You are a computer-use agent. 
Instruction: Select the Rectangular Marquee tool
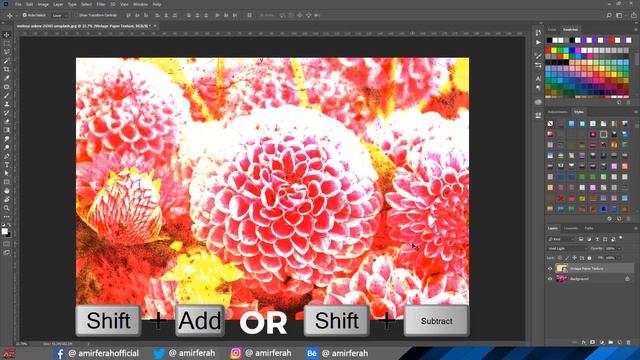(x=7, y=44)
